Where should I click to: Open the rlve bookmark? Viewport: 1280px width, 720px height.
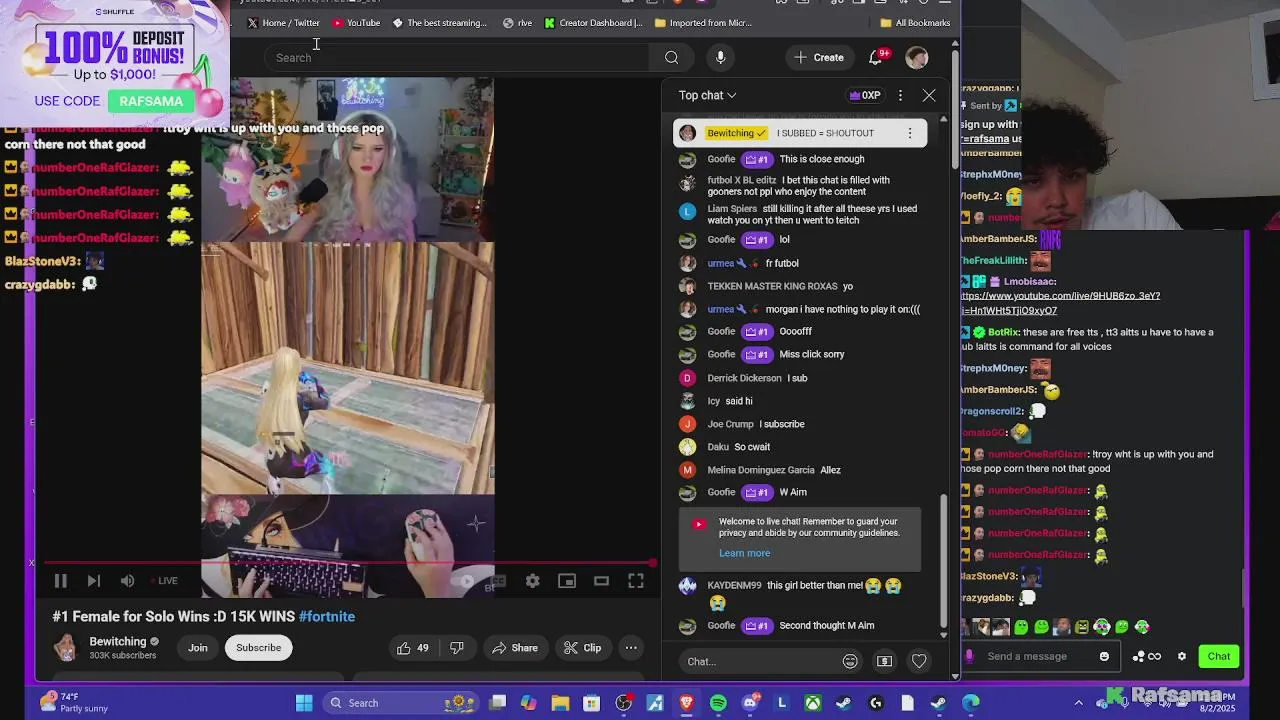tap(518, 23)
